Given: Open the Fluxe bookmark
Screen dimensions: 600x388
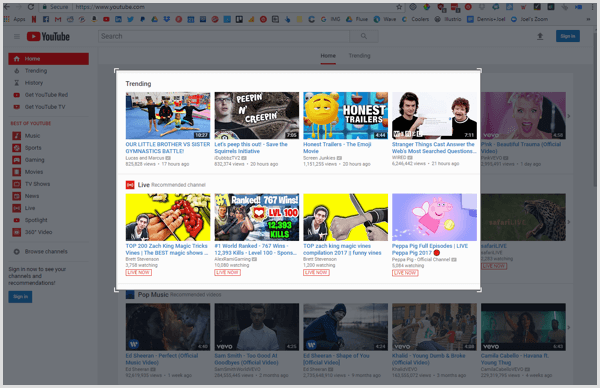Looking at the screenshot, I should (x=357, y=19).
